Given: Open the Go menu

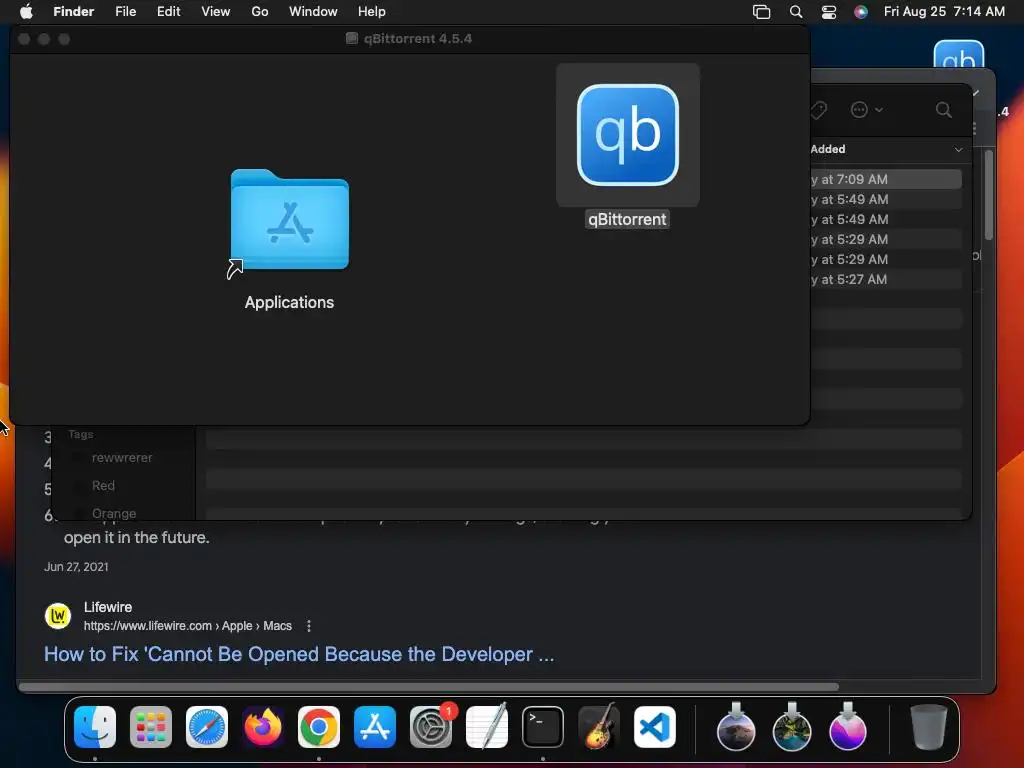Looking at the screenshot, I should [x=260, y=11].
